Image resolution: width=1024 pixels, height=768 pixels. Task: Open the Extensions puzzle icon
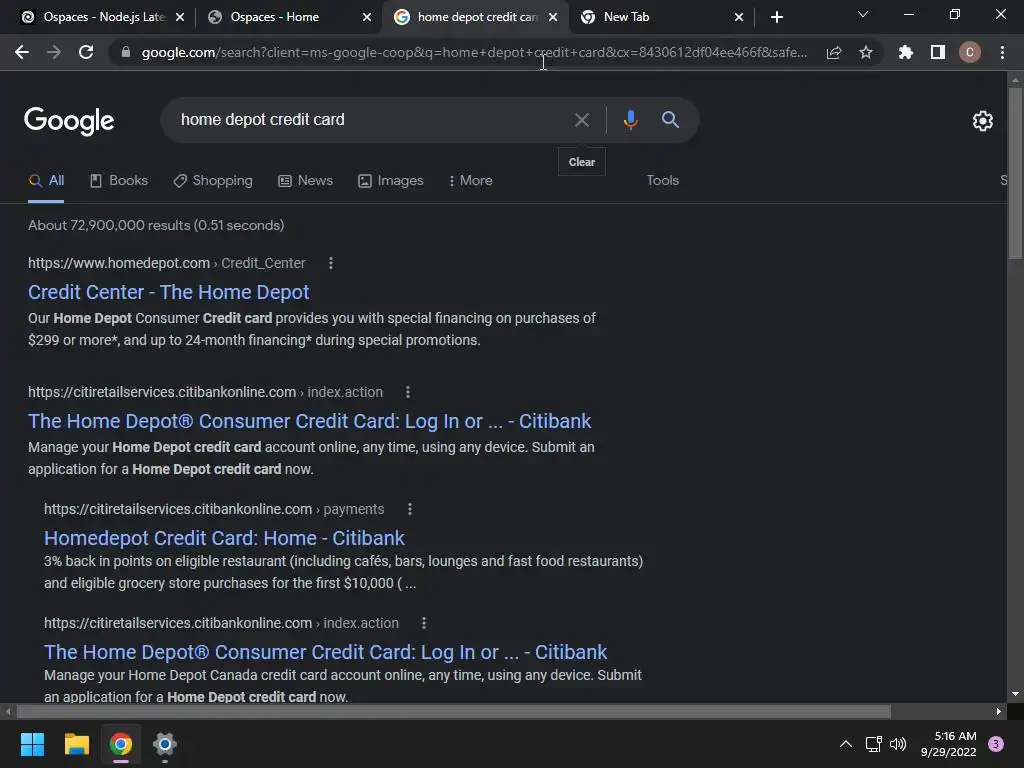pyautogui.click(x=906, y=52)
